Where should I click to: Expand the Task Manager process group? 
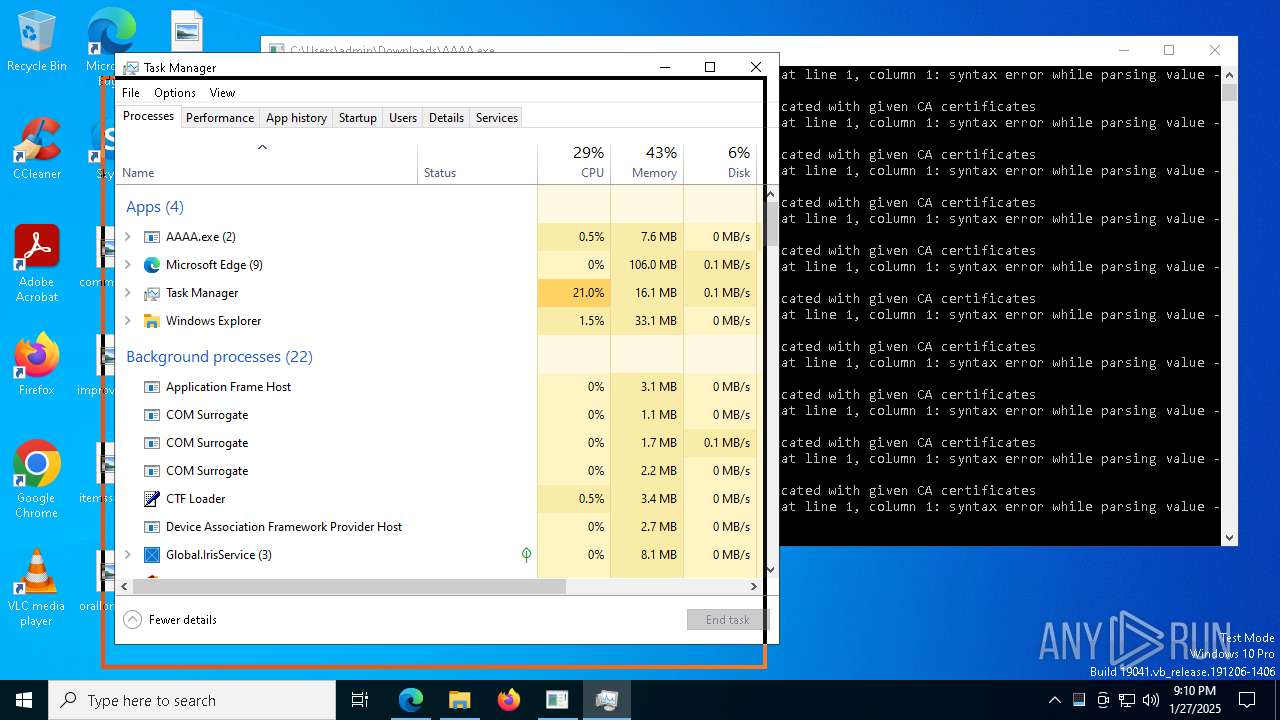click(127, 293)
